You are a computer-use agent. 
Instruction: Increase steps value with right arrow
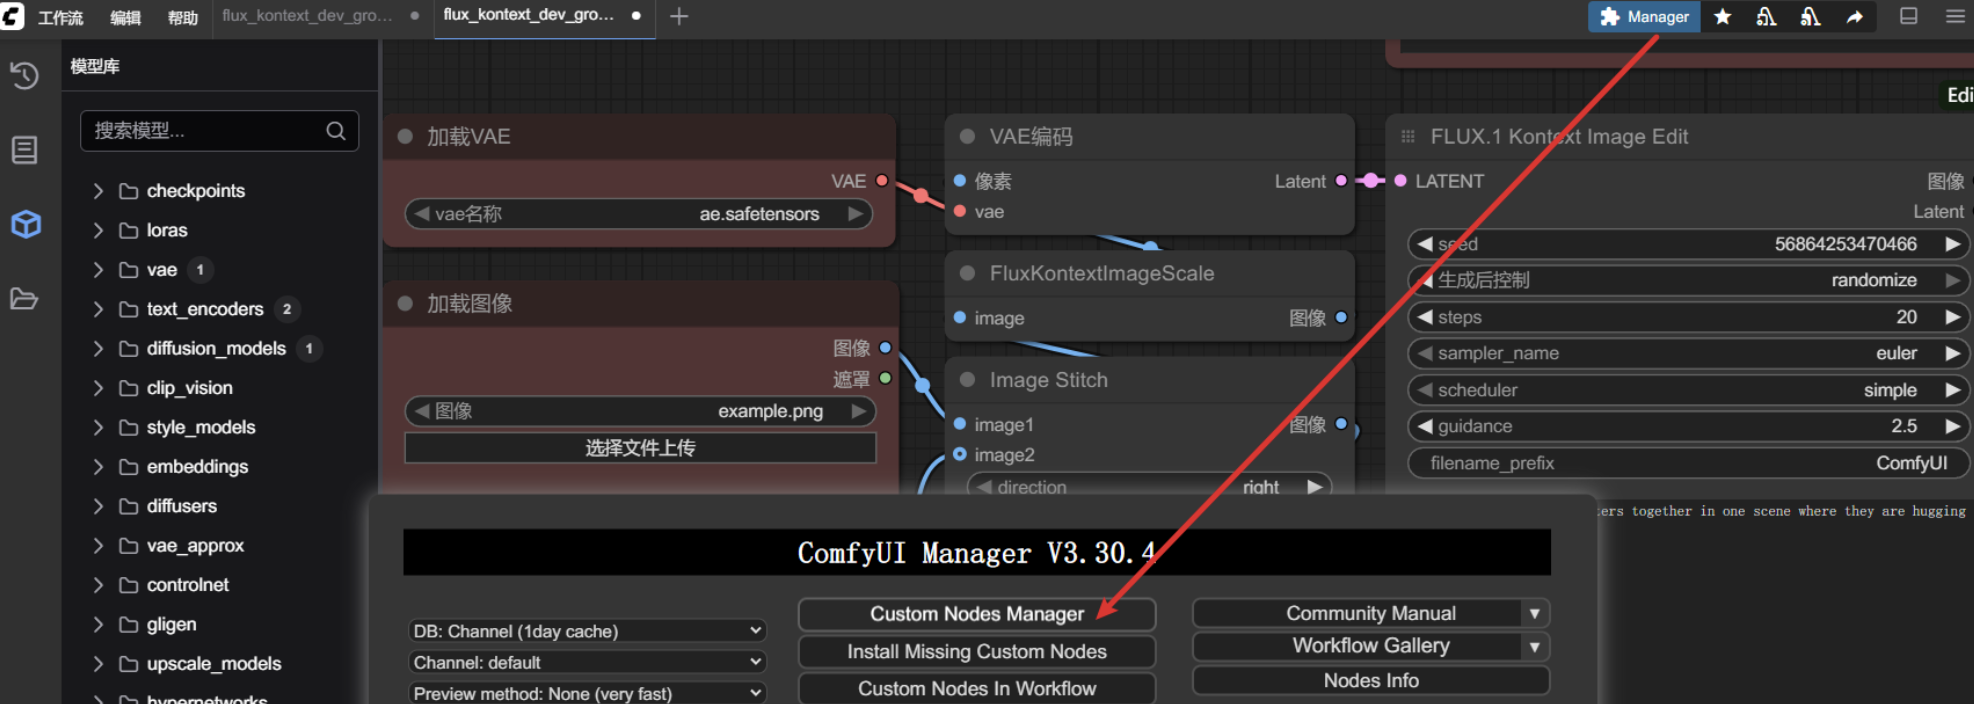coord(1952,317)
